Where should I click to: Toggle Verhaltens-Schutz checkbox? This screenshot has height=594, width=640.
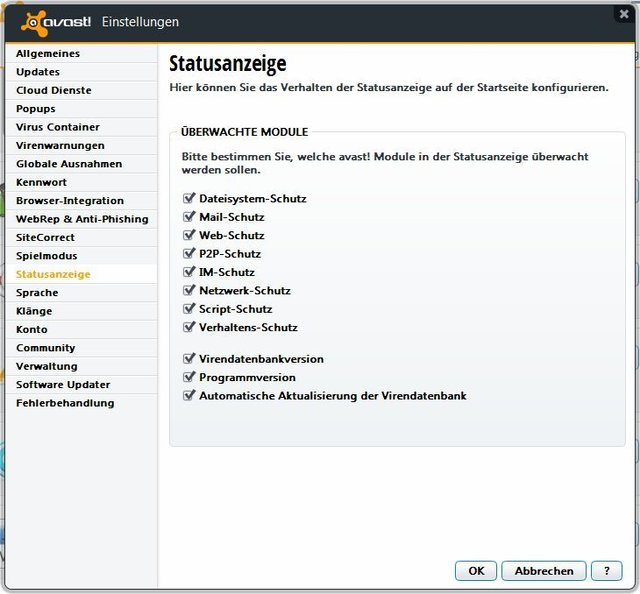[189, 327]
